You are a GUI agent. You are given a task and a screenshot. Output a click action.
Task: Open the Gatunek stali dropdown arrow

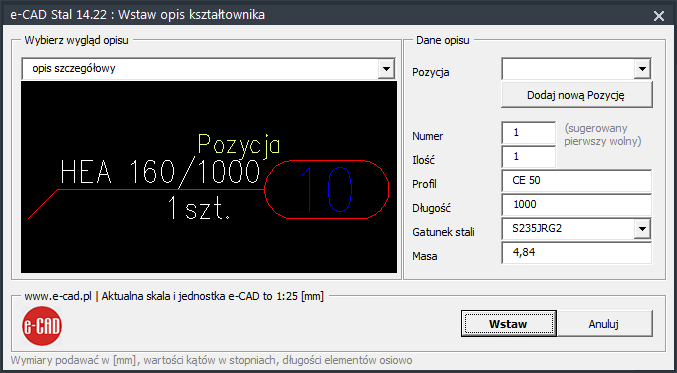pyautogui.click(x=642, y=229)
